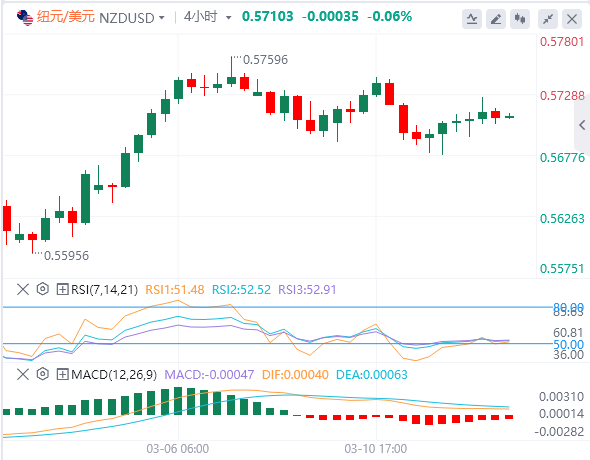Click the MACD(12,26,9) label
This screenshot has height=460, width=590.
coord(114,375)
